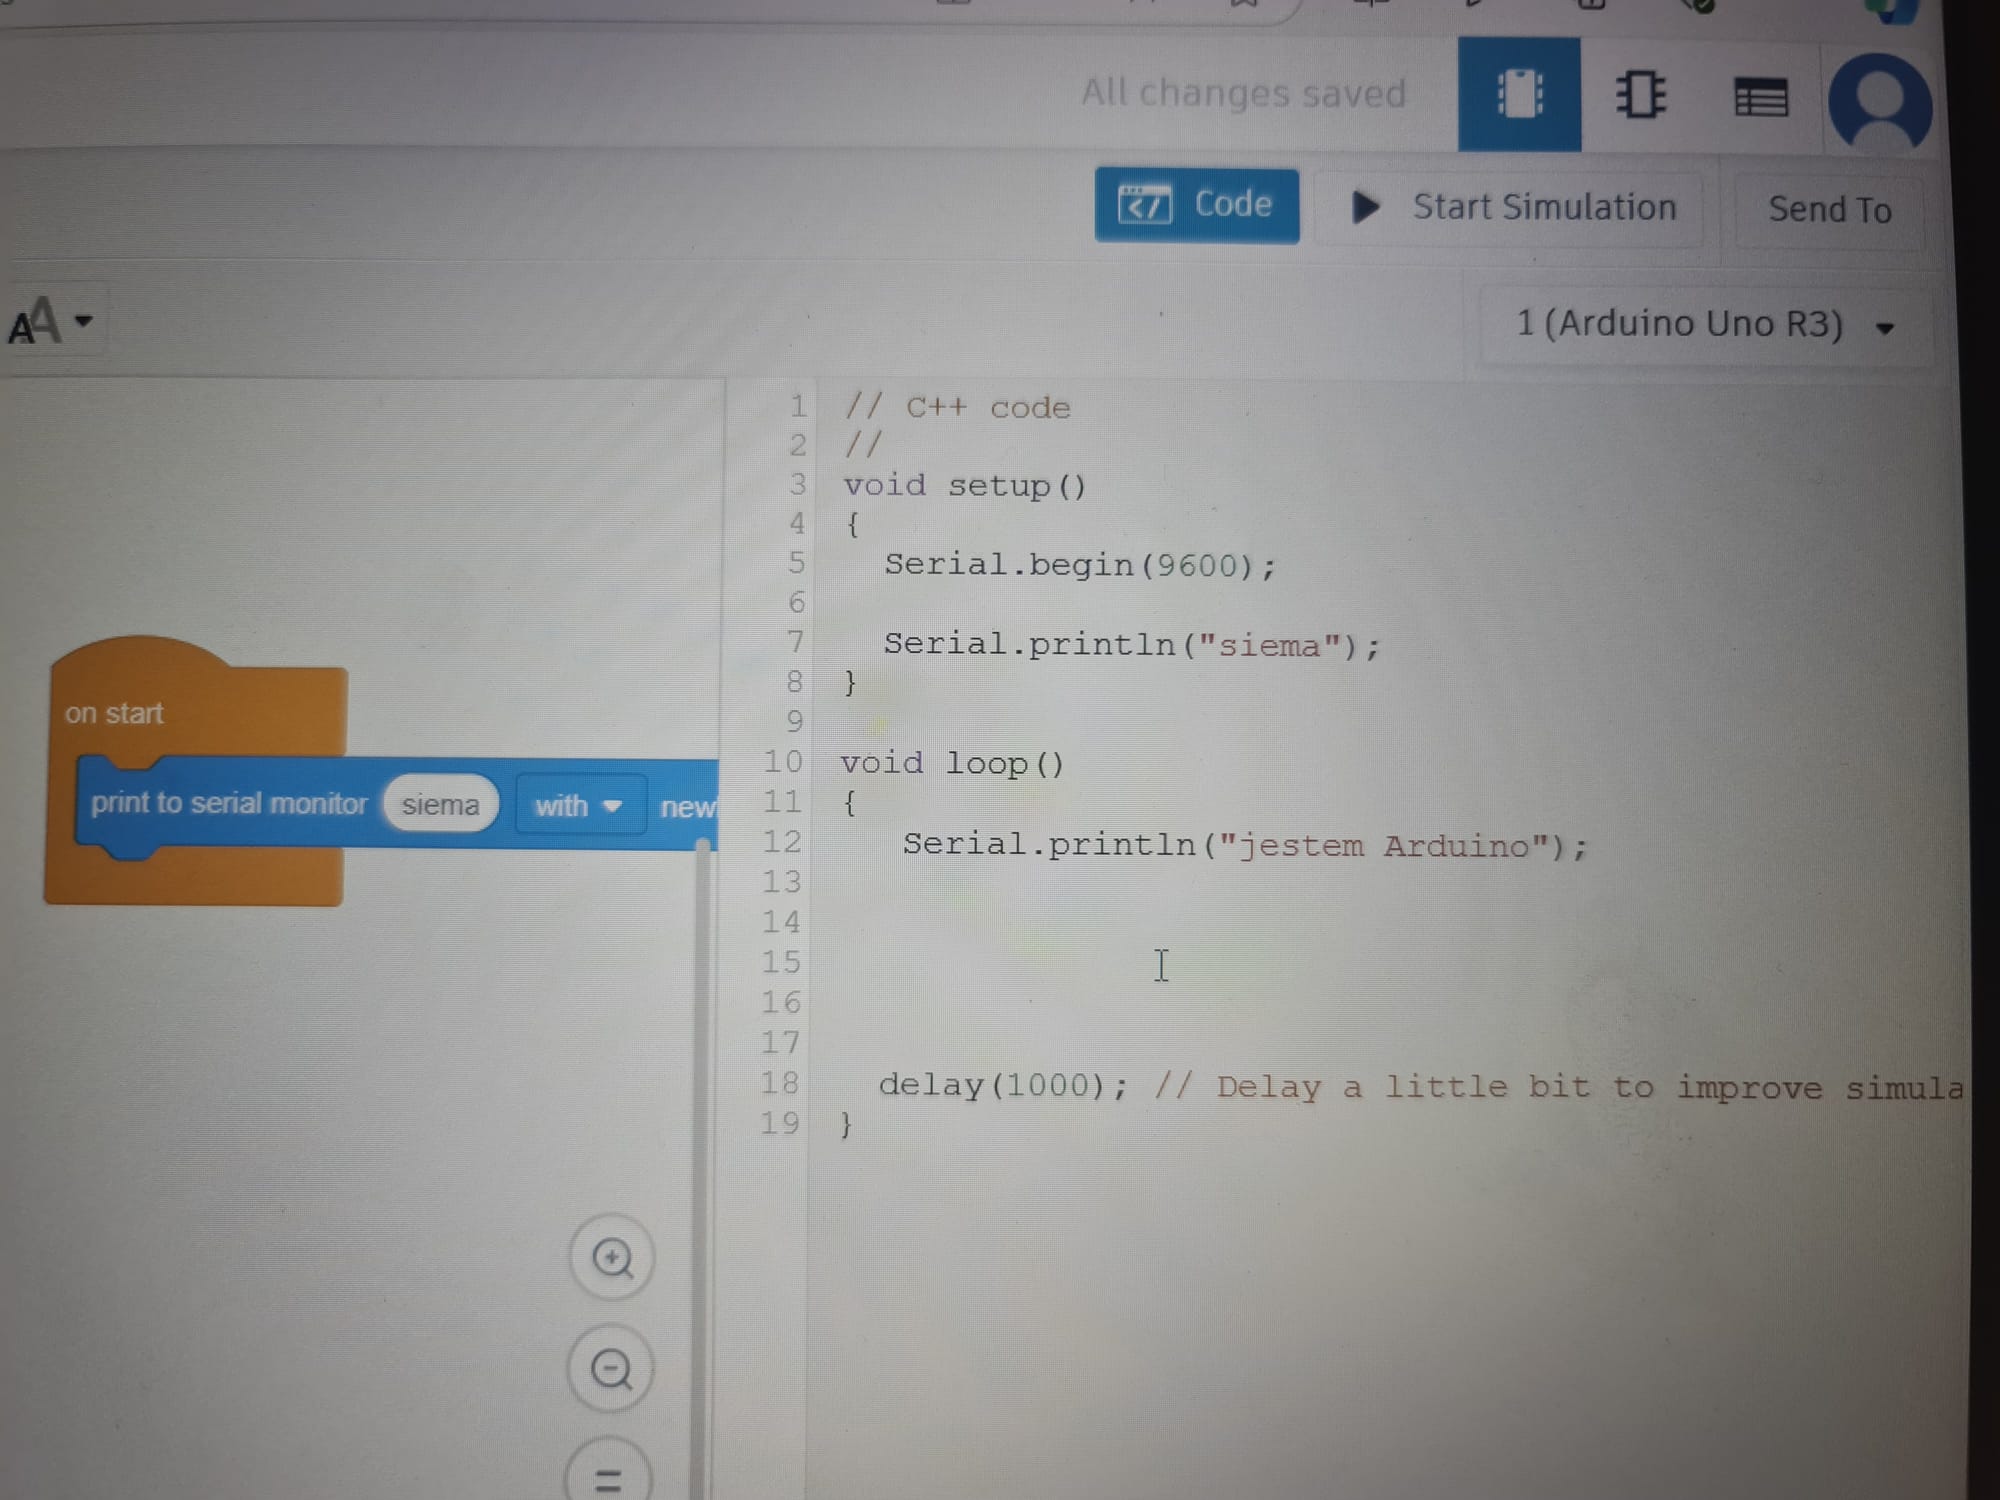Click code line delay(1000);

(x=1003, y=1085)
